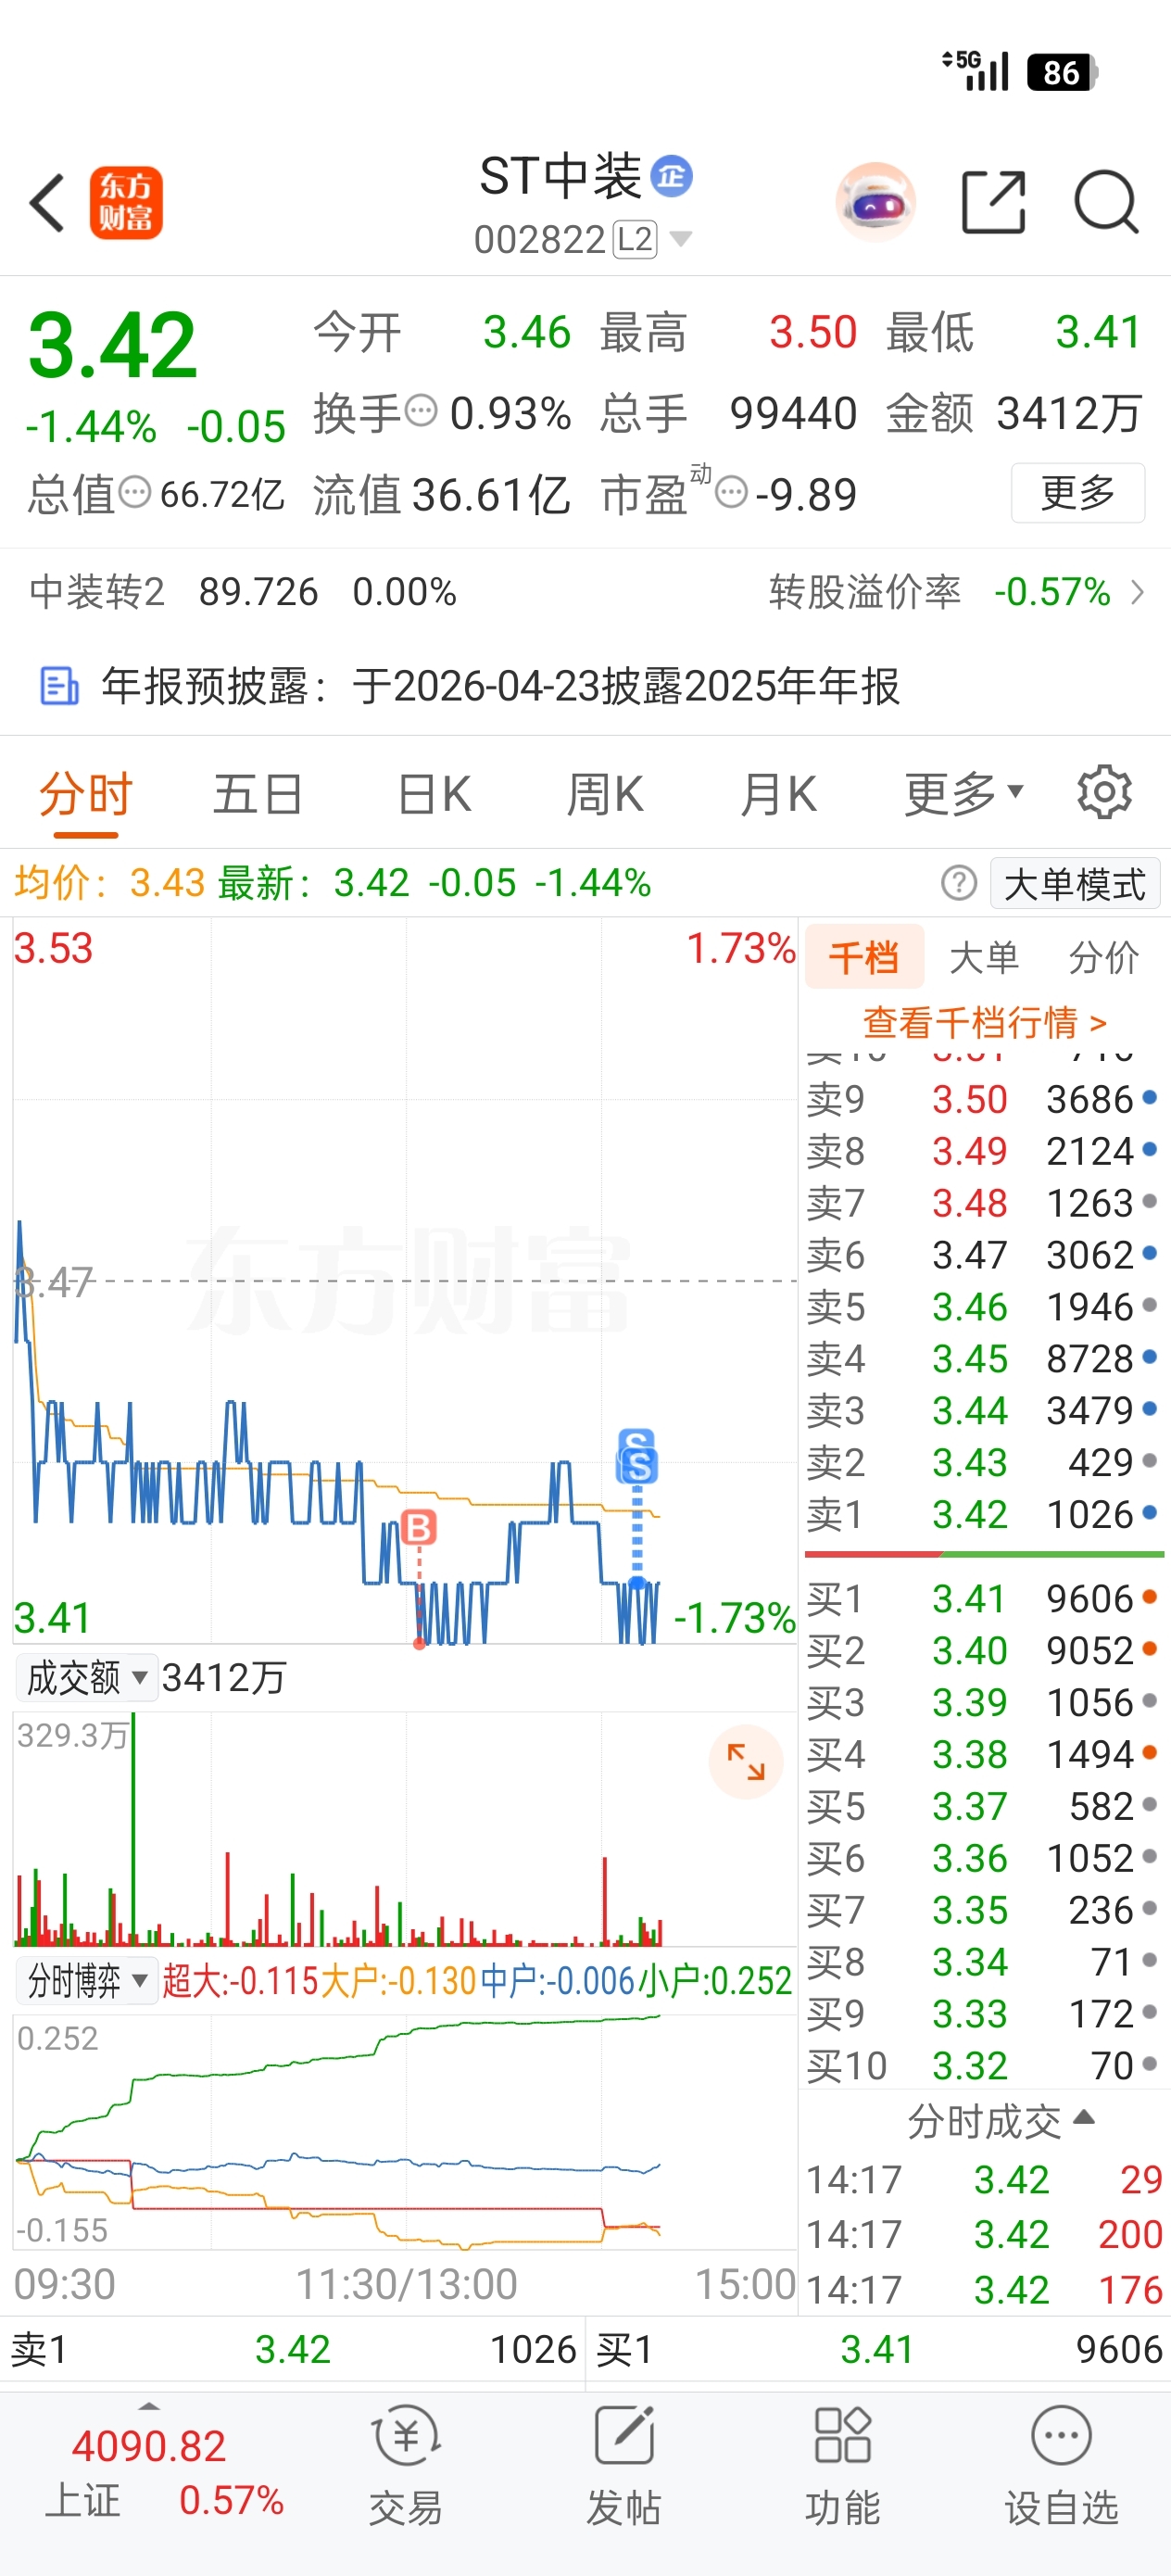Open the 东方财富 logo home icon
The height and width of the screenshot is (2576, 1171).
[126, 203]
